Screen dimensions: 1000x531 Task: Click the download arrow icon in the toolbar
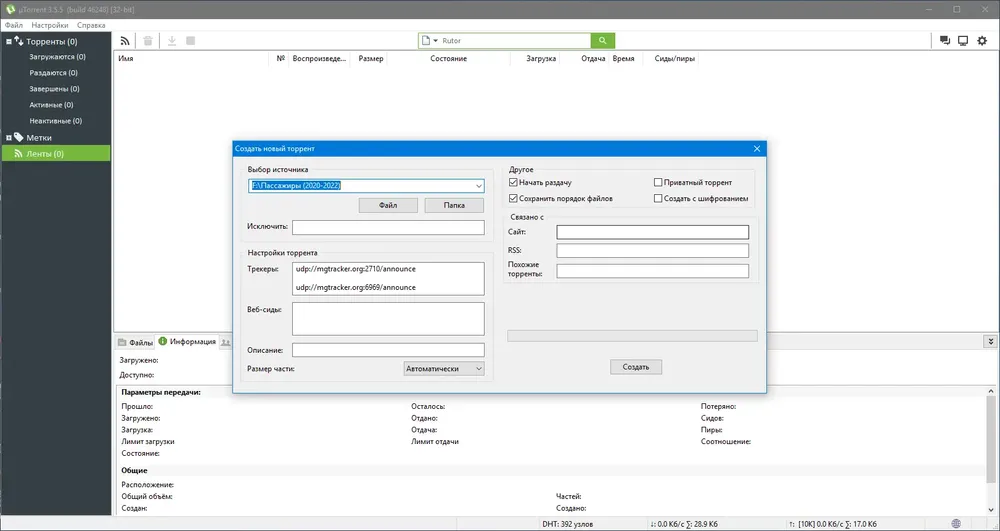click(172, 41)
